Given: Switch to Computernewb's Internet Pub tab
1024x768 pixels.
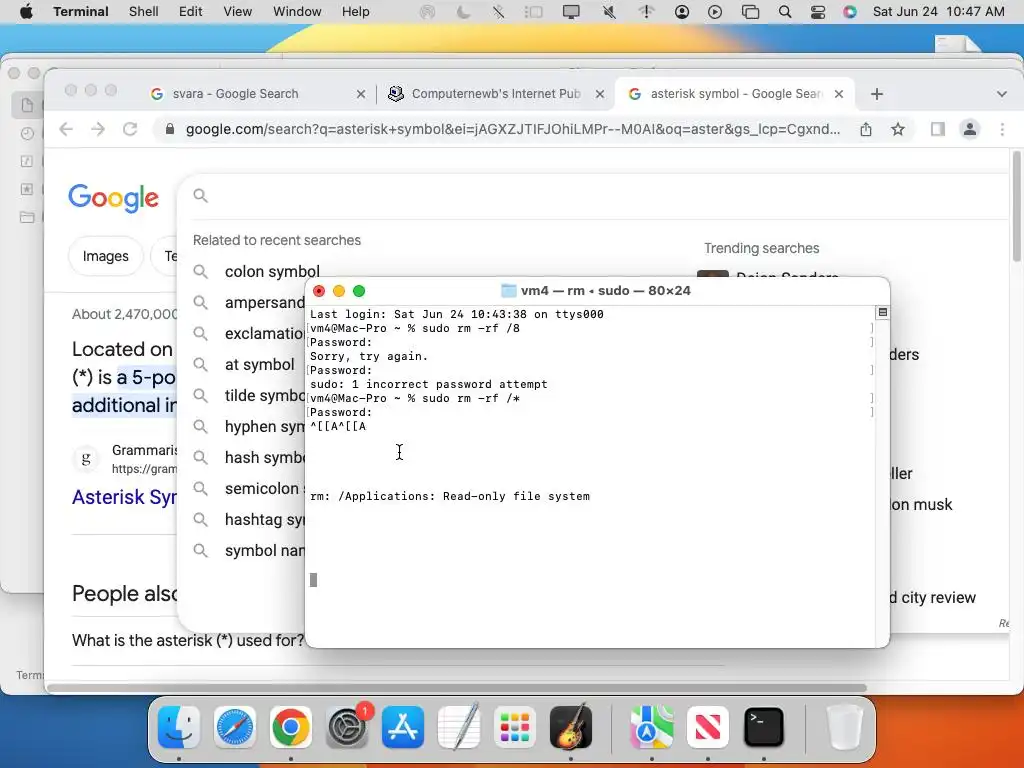Looking at the screenshot, I should click(x=495, y=93).
